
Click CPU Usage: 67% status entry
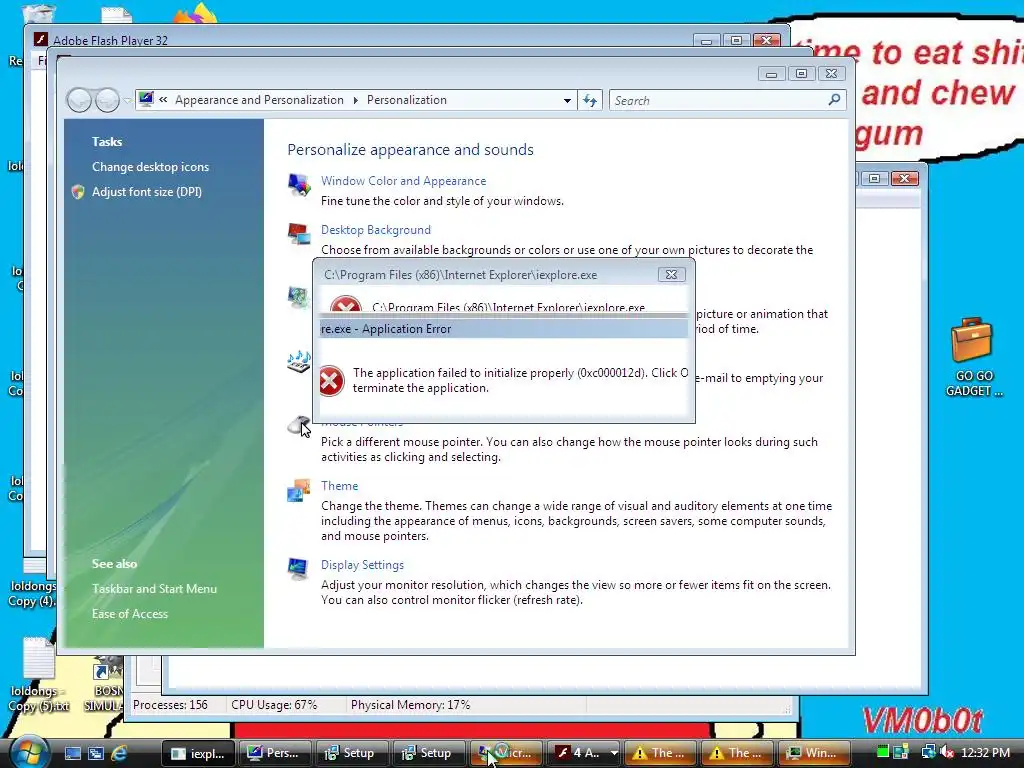[274, 705]
